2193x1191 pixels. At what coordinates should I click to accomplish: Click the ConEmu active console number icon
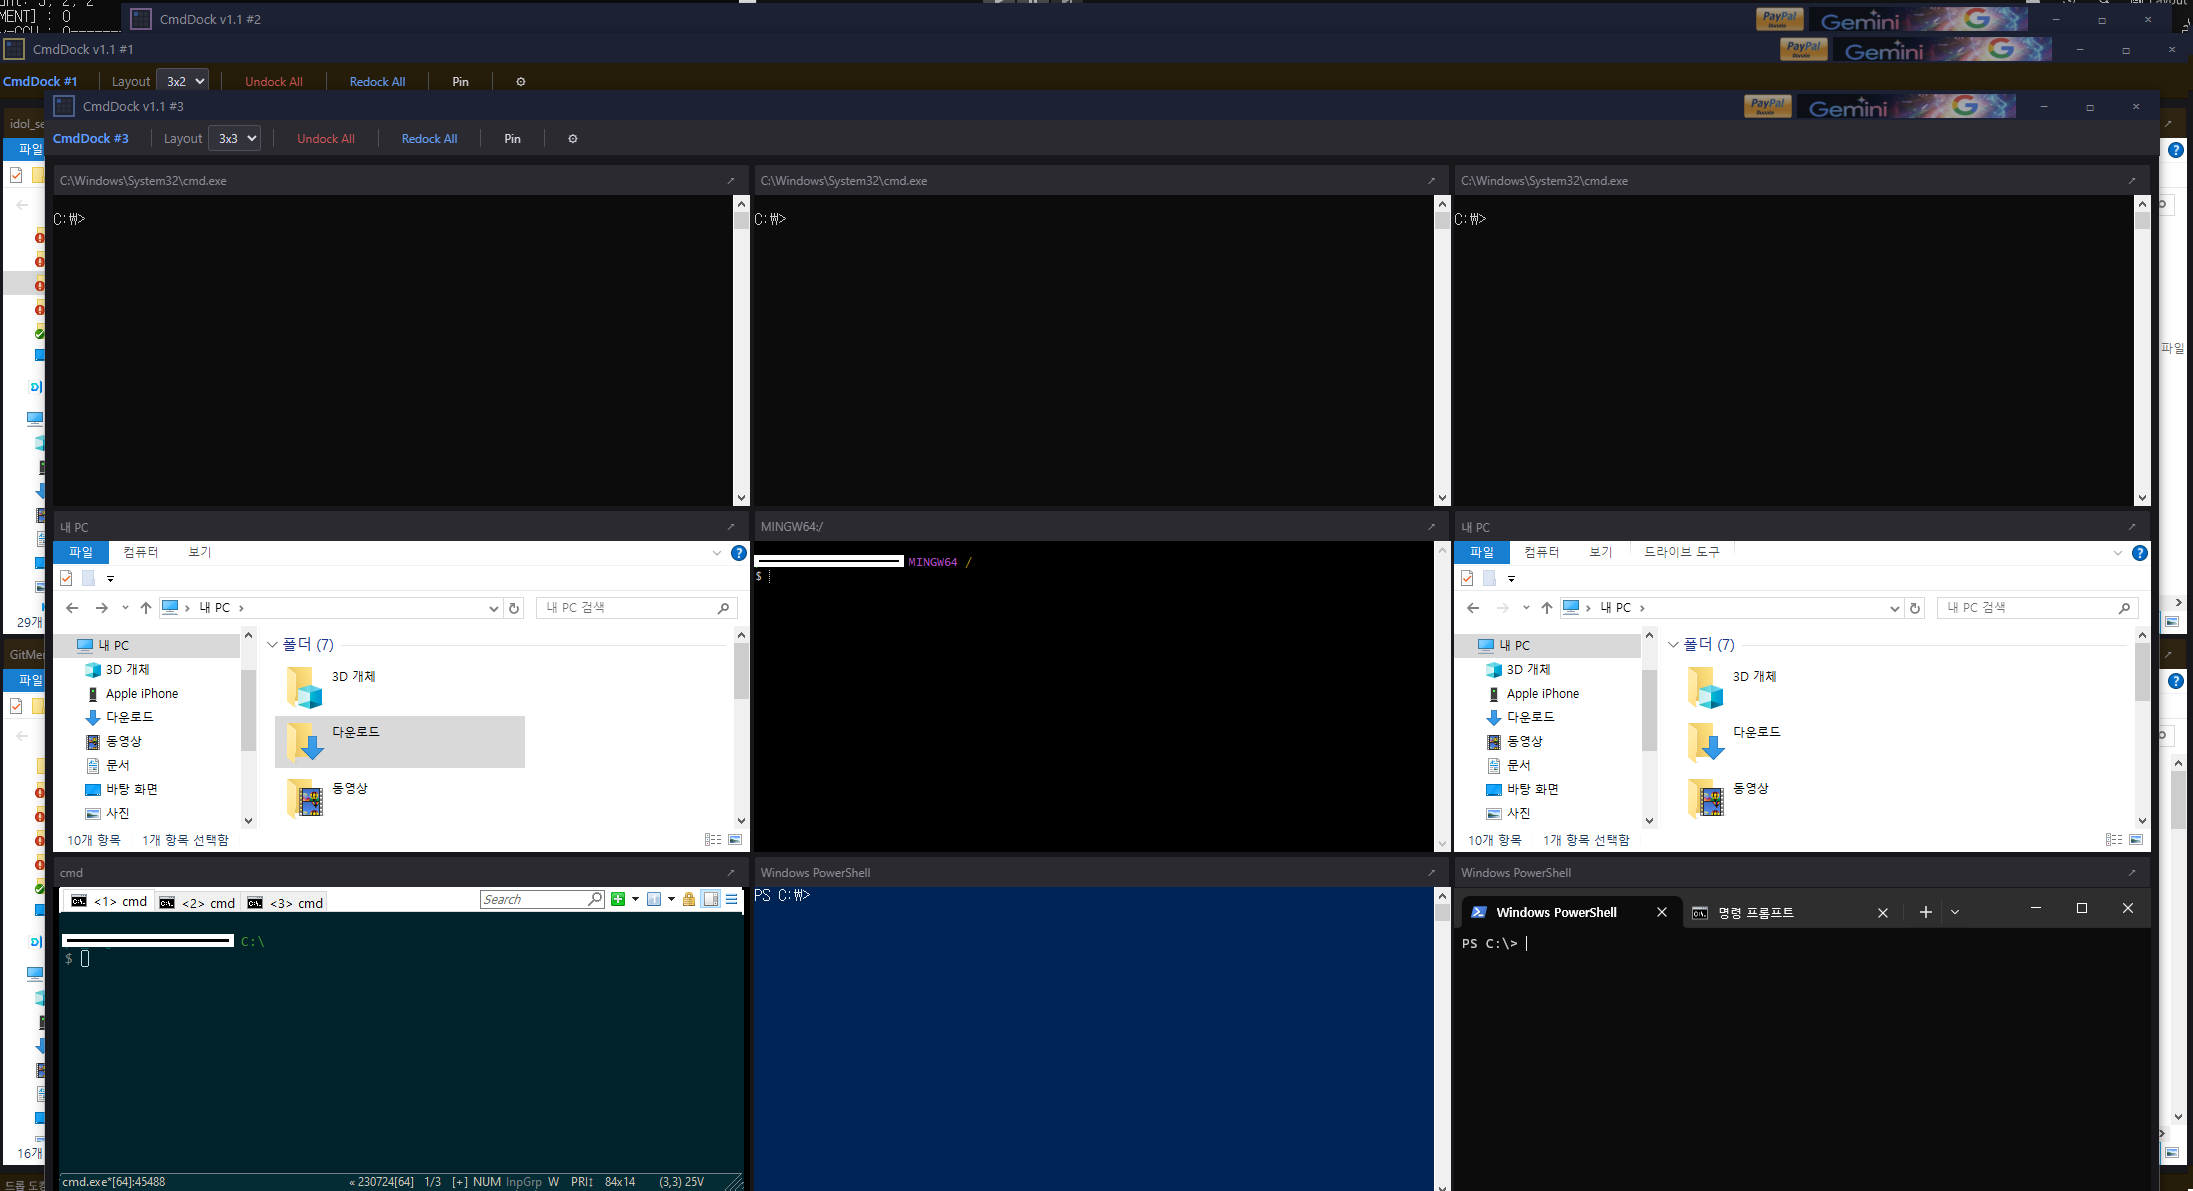(654, 899)
